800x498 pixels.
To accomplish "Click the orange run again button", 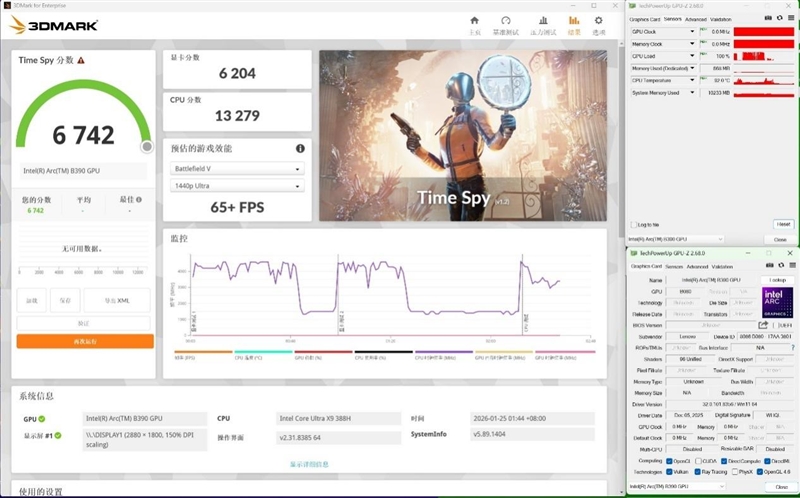I will [85, 341].
